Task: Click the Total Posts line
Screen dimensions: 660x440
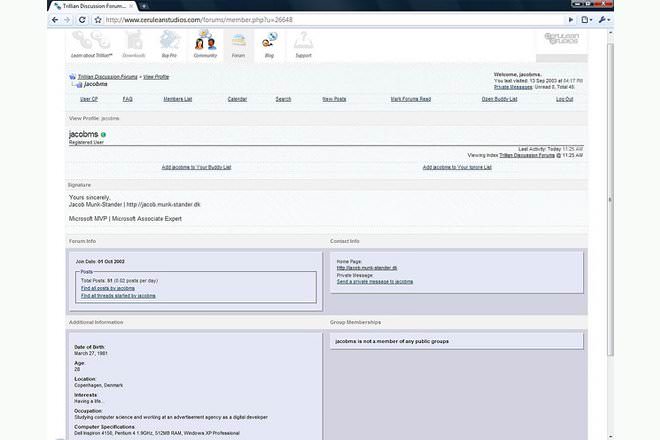Action: tap(119, 280)
